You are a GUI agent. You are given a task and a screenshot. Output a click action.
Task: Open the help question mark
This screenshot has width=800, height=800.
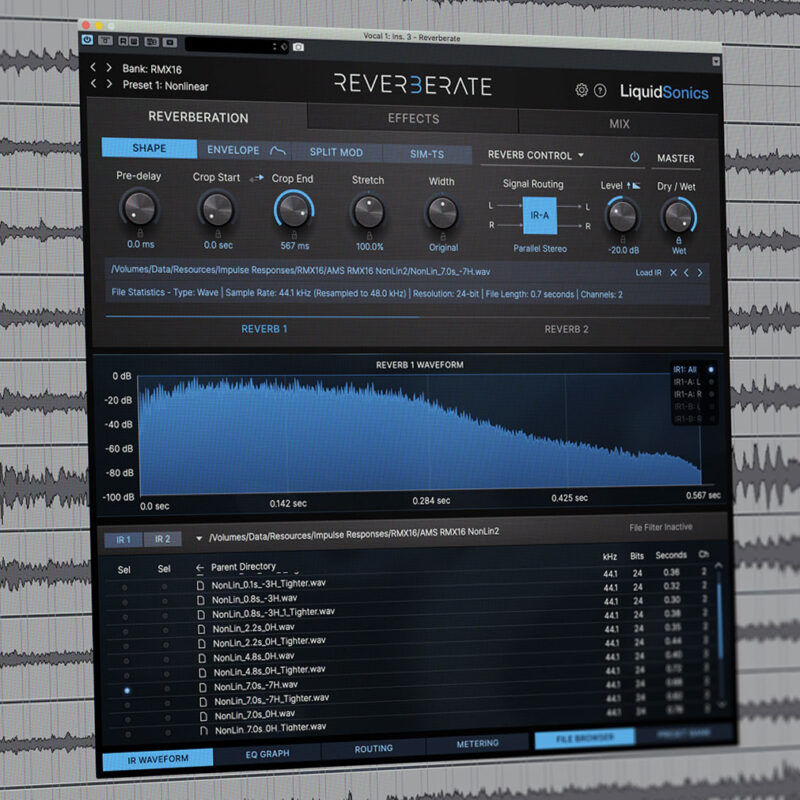tap(601, 91)
